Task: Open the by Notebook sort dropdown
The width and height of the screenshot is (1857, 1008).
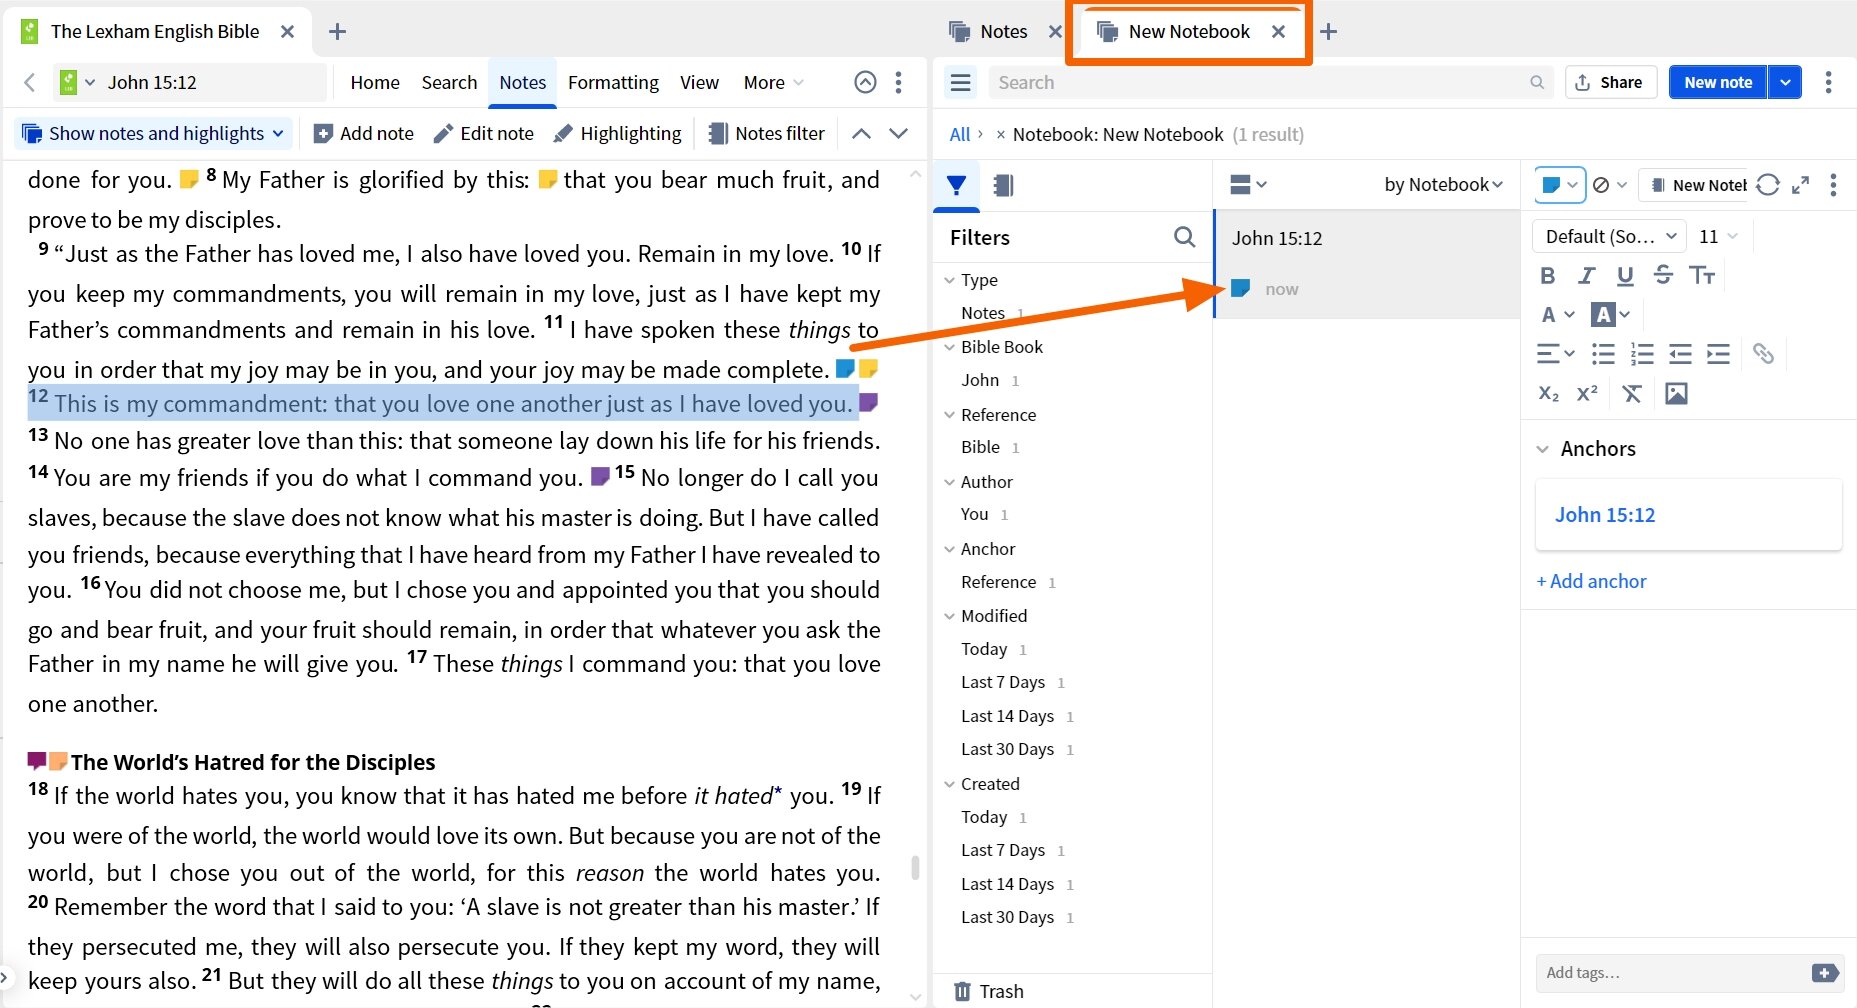Action: pyautogui.click(x=1443, y=184)
